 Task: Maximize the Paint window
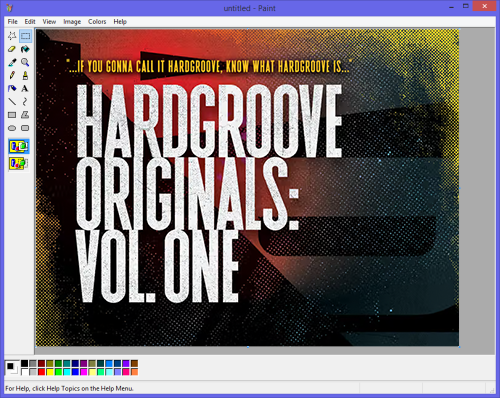tap(466, 6)
